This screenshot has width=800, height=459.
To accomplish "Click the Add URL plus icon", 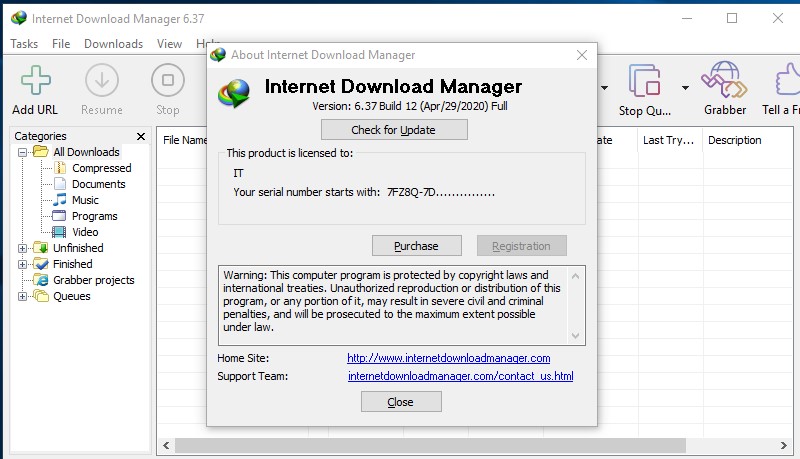I will 36,80.
